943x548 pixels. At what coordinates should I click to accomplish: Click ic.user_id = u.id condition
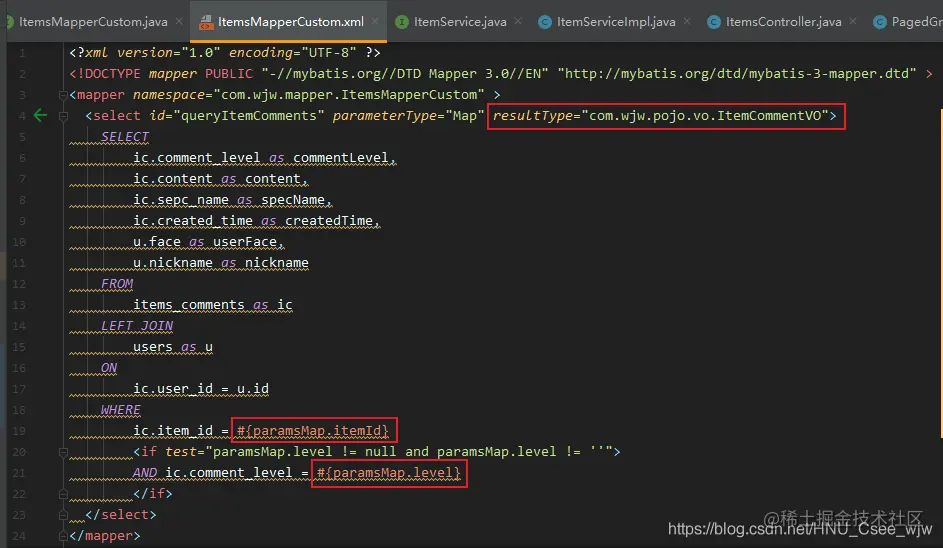pos(201,389)
